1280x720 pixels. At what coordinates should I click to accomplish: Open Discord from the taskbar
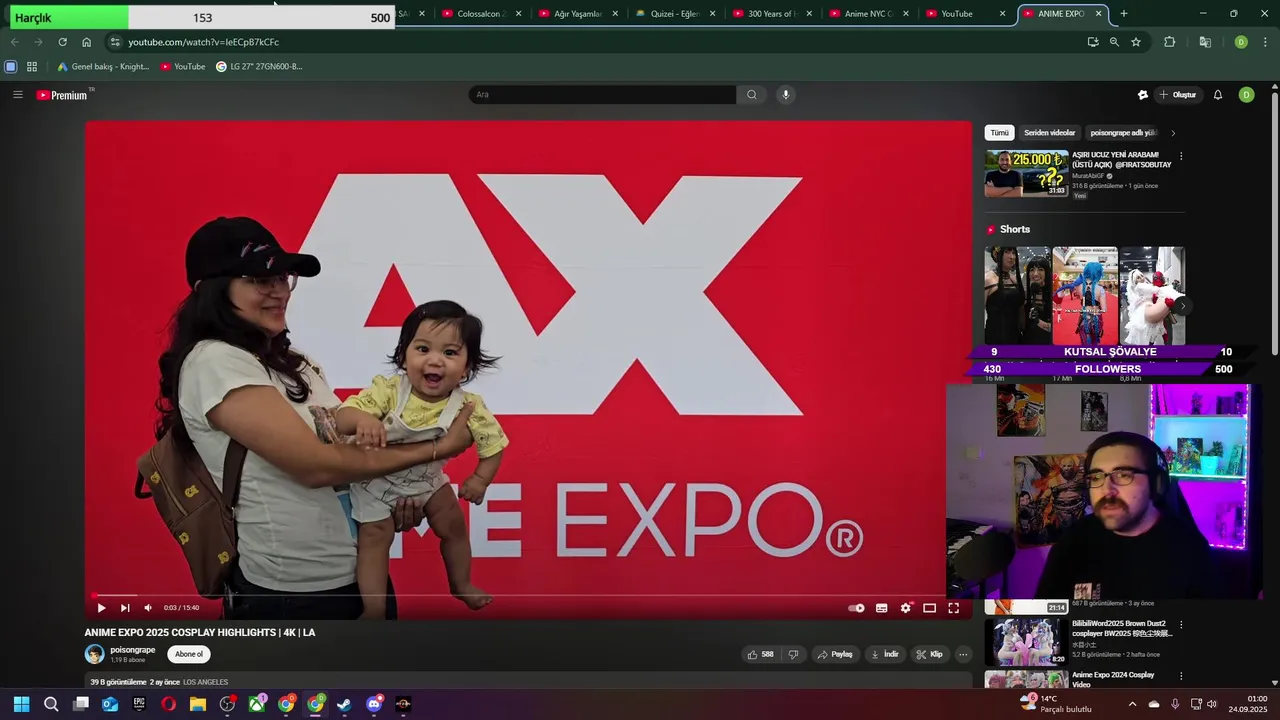[x=374, y=704]
